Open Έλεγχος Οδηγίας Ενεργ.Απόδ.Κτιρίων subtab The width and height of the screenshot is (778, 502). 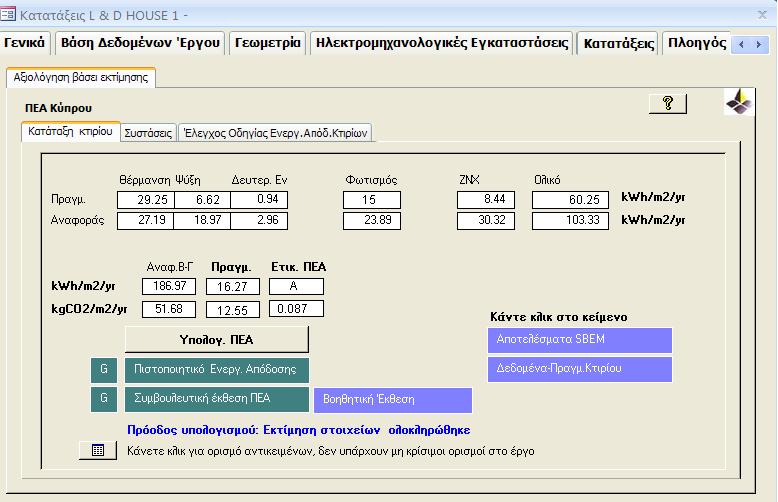click(275, 133)
